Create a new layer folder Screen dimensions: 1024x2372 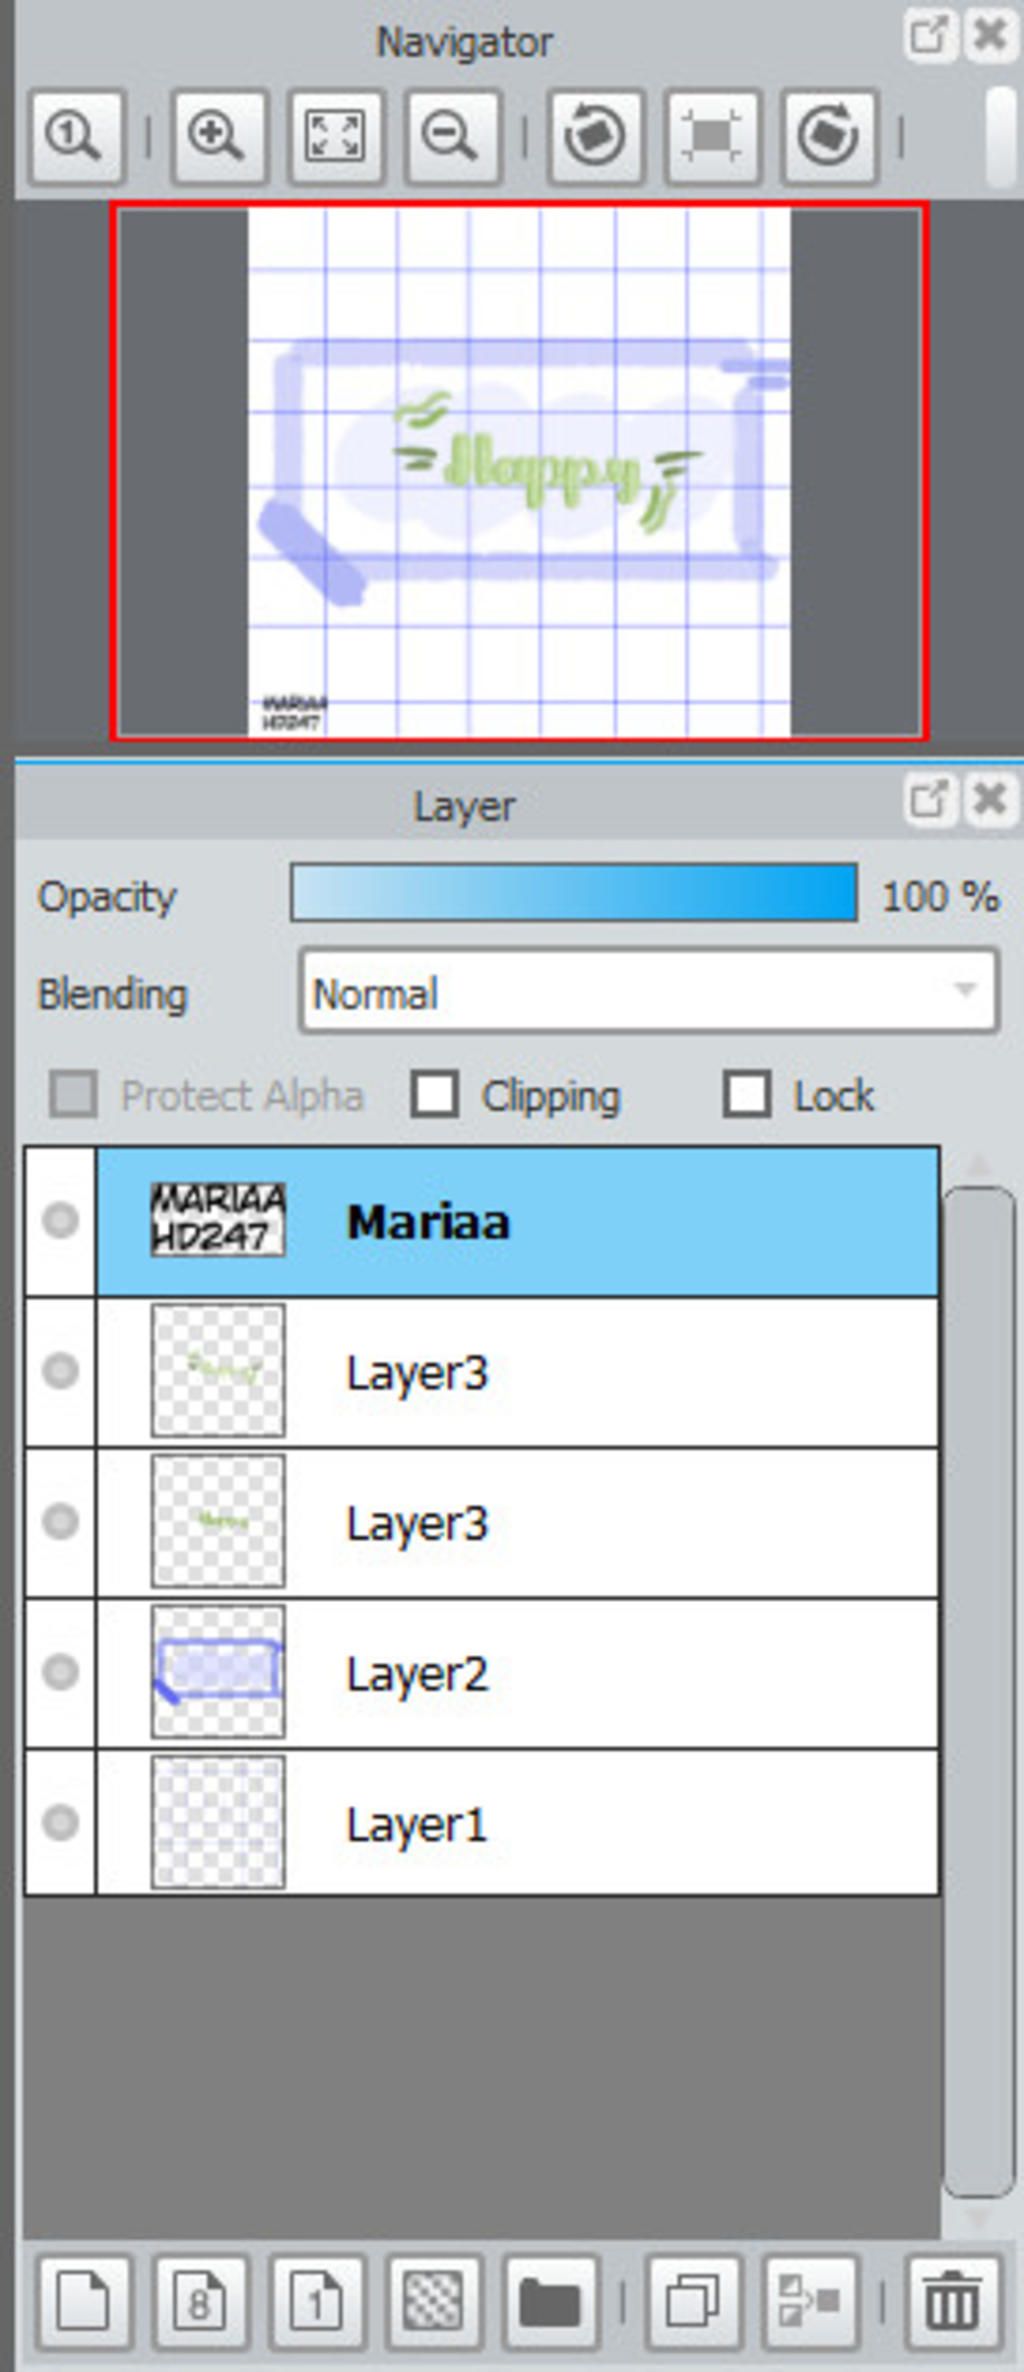pyautogui.click(x=550, y=2302)
